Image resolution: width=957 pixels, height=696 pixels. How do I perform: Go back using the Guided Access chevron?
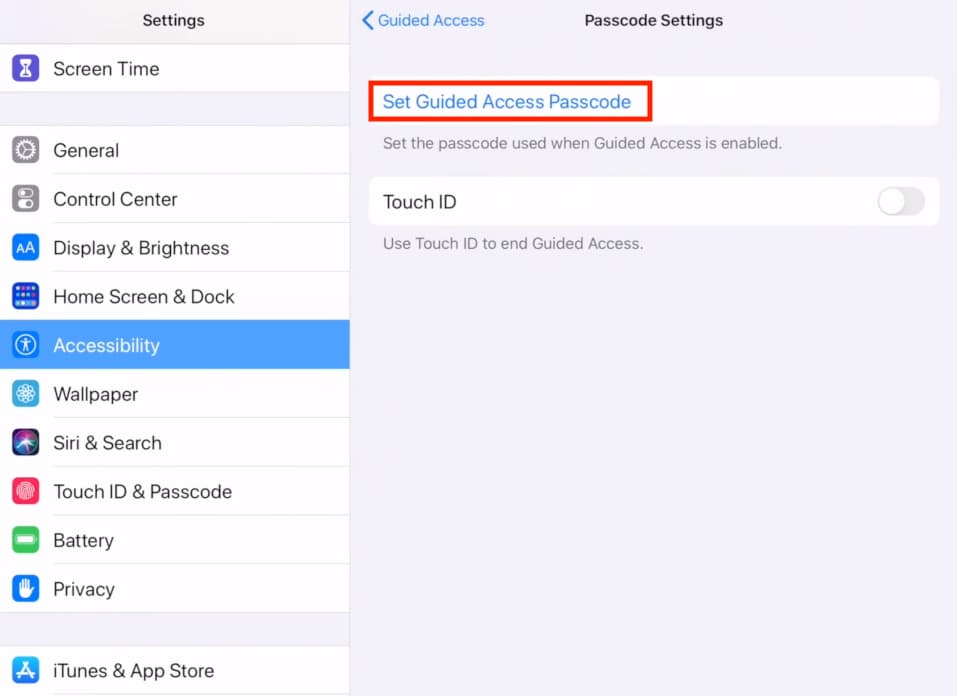tap(367, 20)
